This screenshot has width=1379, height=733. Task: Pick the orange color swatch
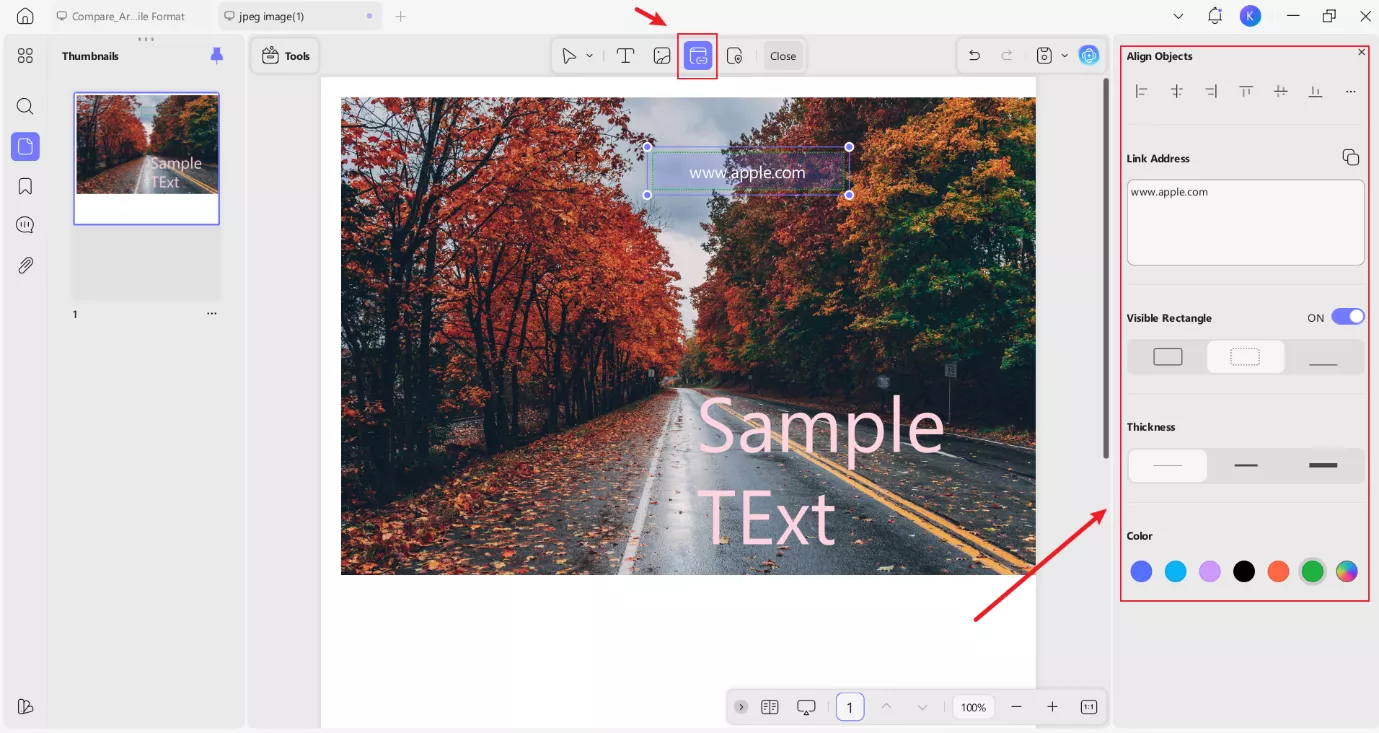point(1278,571)
